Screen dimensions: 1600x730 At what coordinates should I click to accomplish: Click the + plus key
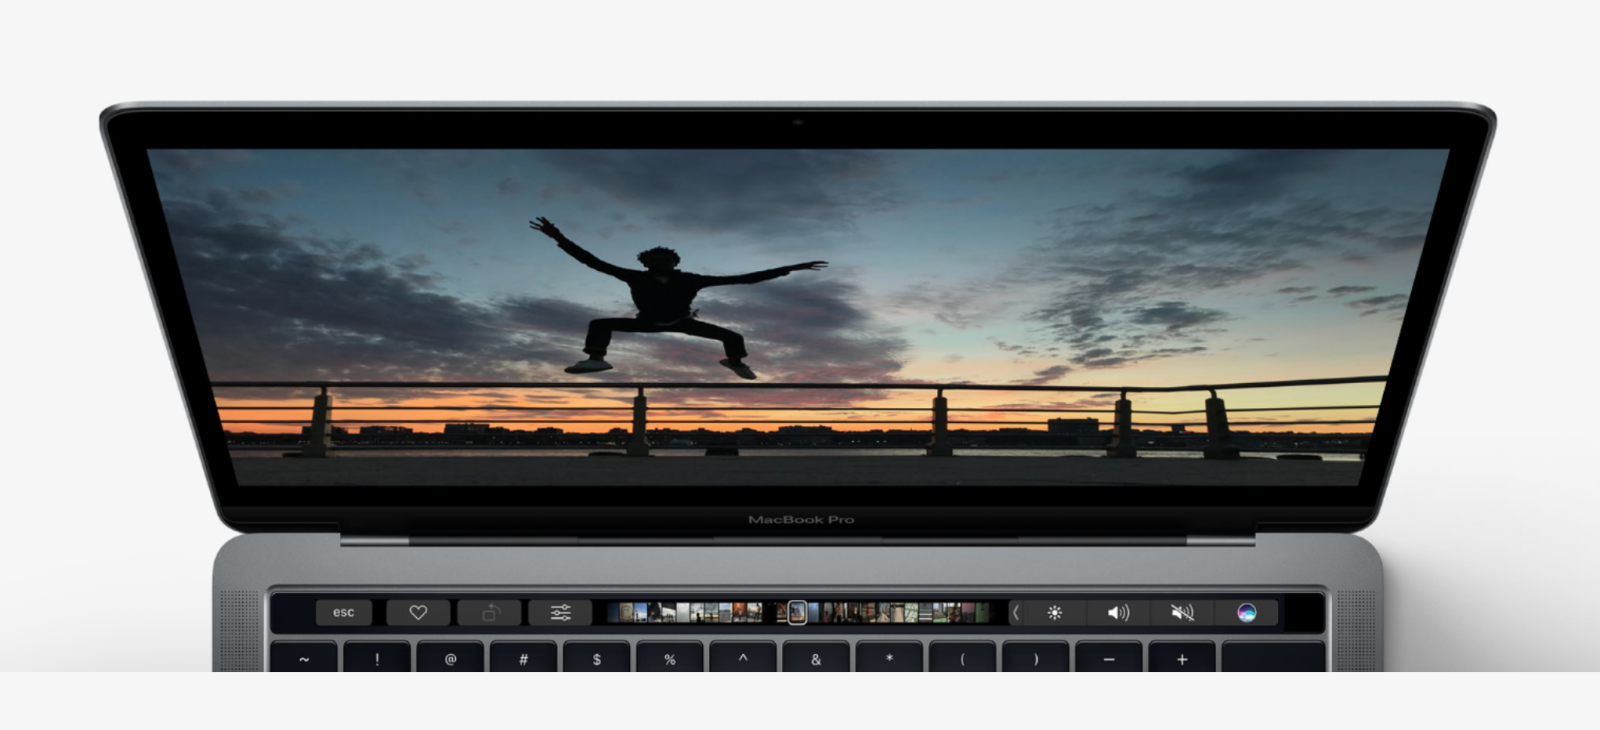click(x=1182, y=658)
